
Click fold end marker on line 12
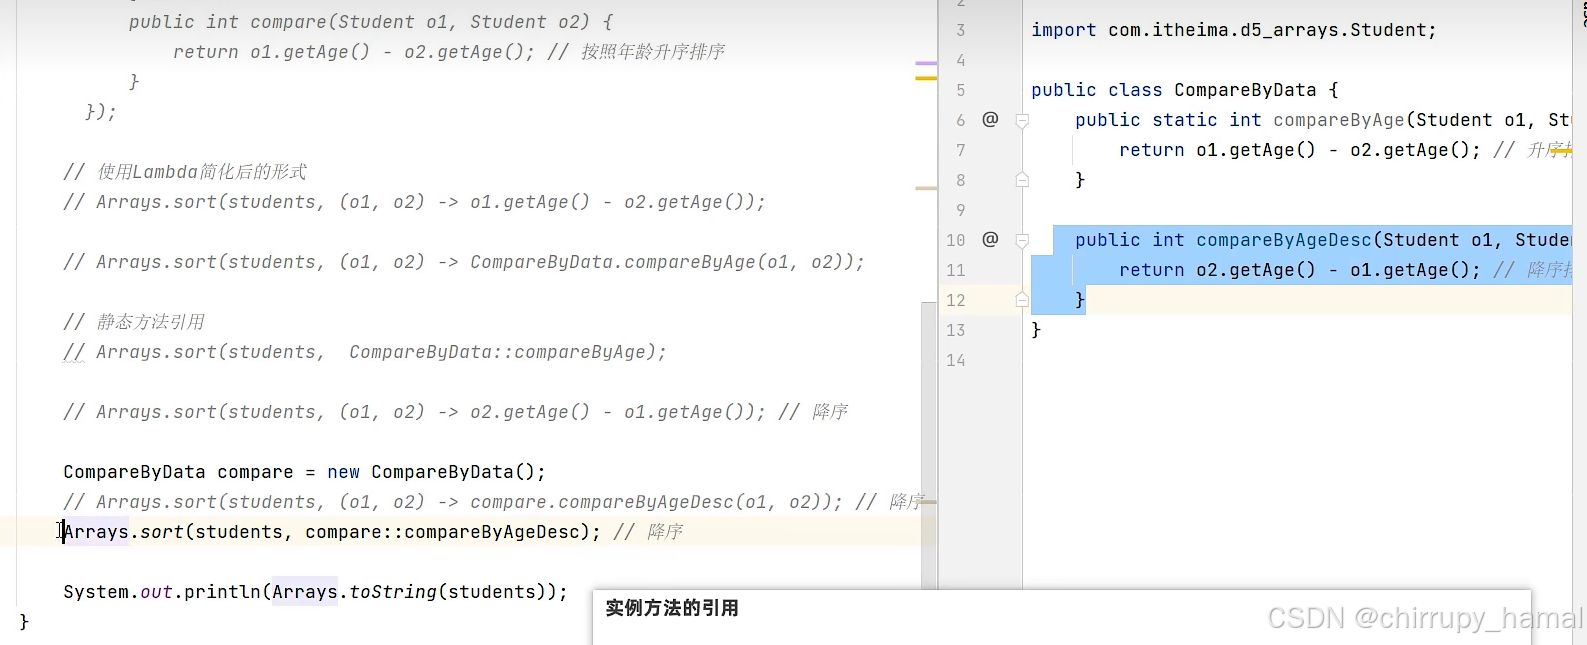(x=1022, y=300)
